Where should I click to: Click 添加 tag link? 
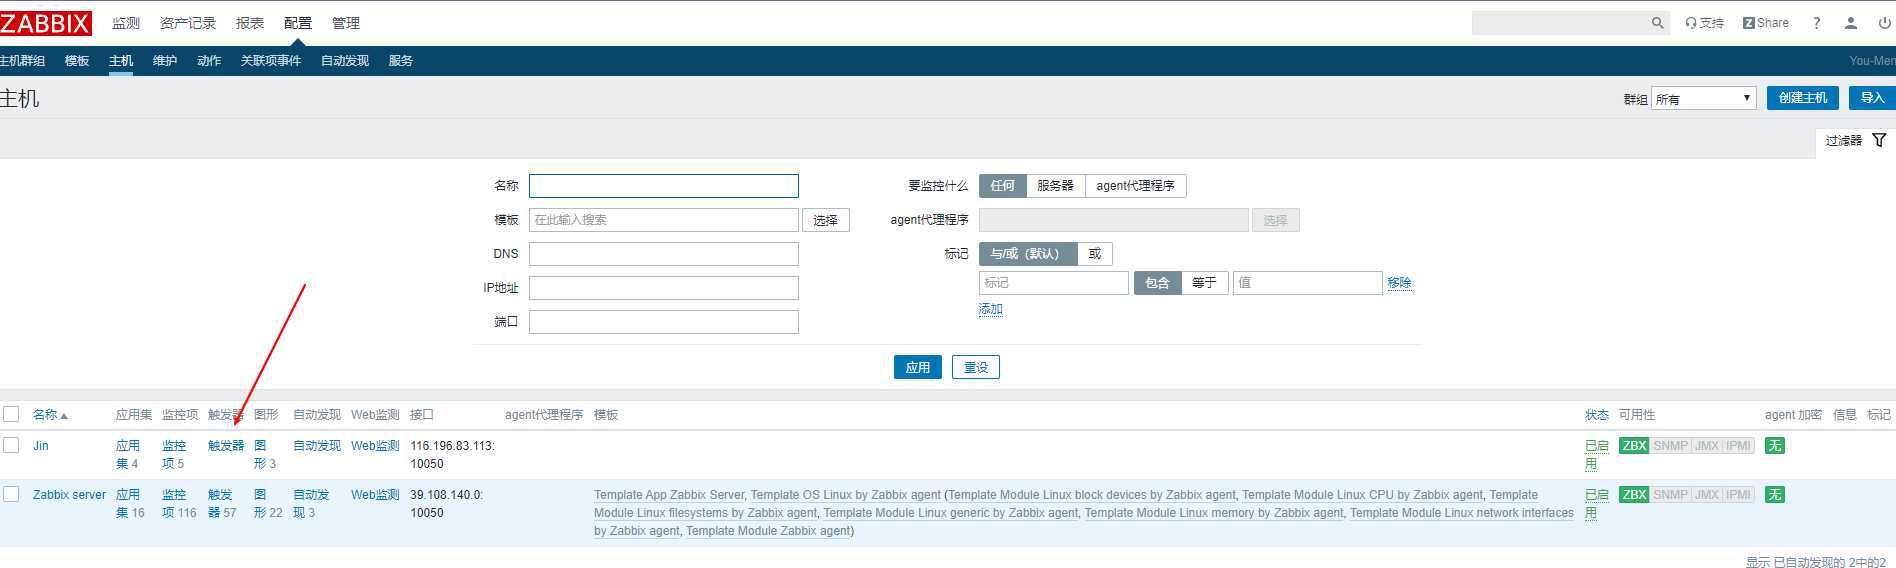click(x=991, y=309)
